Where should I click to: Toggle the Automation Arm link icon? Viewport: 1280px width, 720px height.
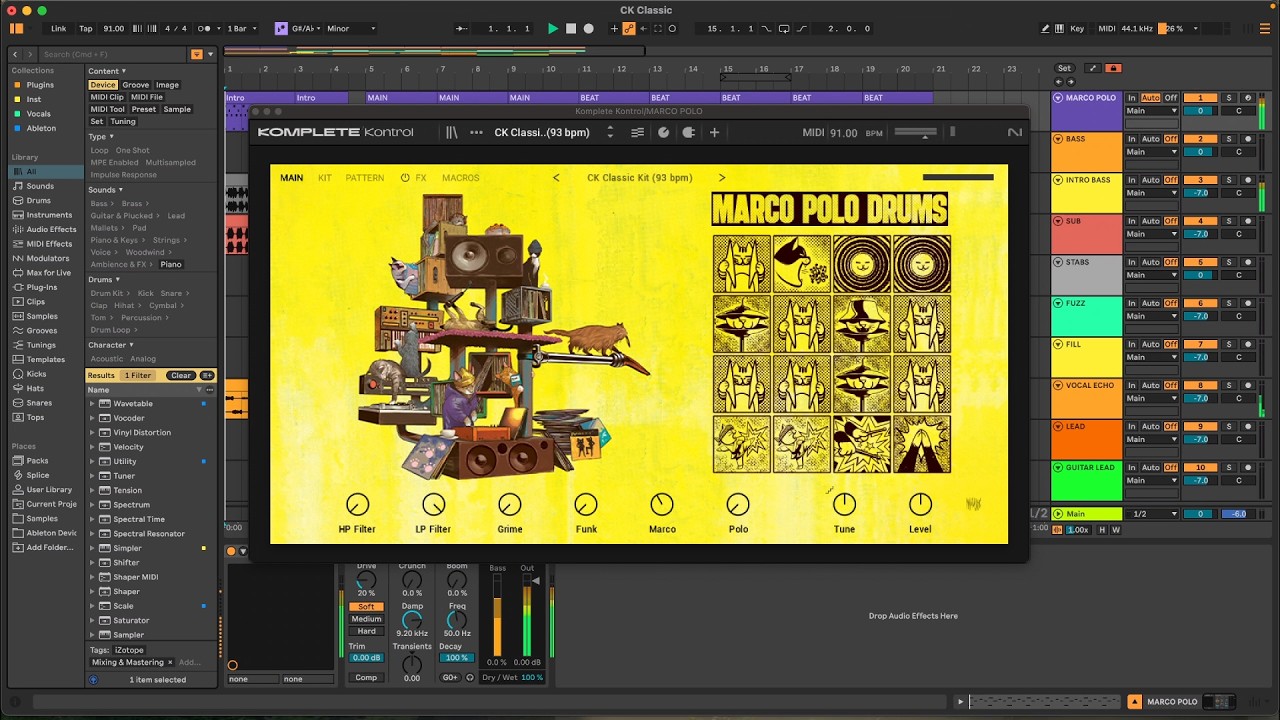pos(629,29)
